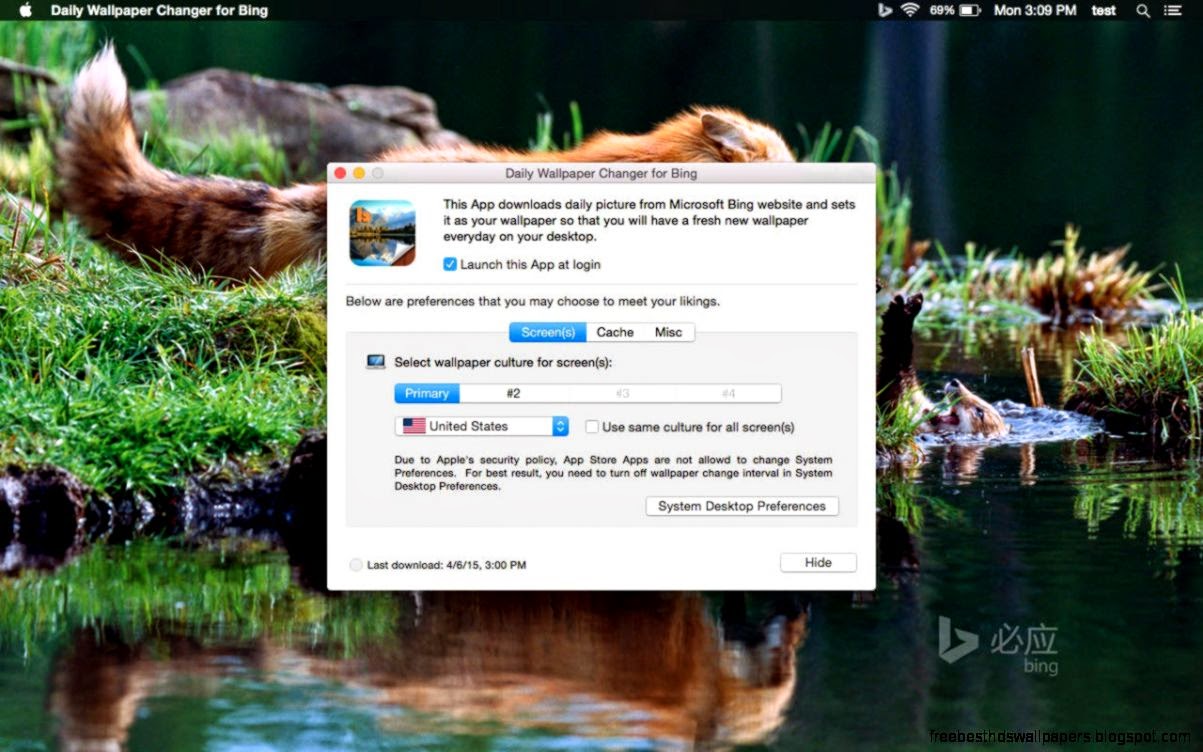Click the Bing menu bar icon
The width and height of the screenshot is (1203, 752).
coord(884,10)
